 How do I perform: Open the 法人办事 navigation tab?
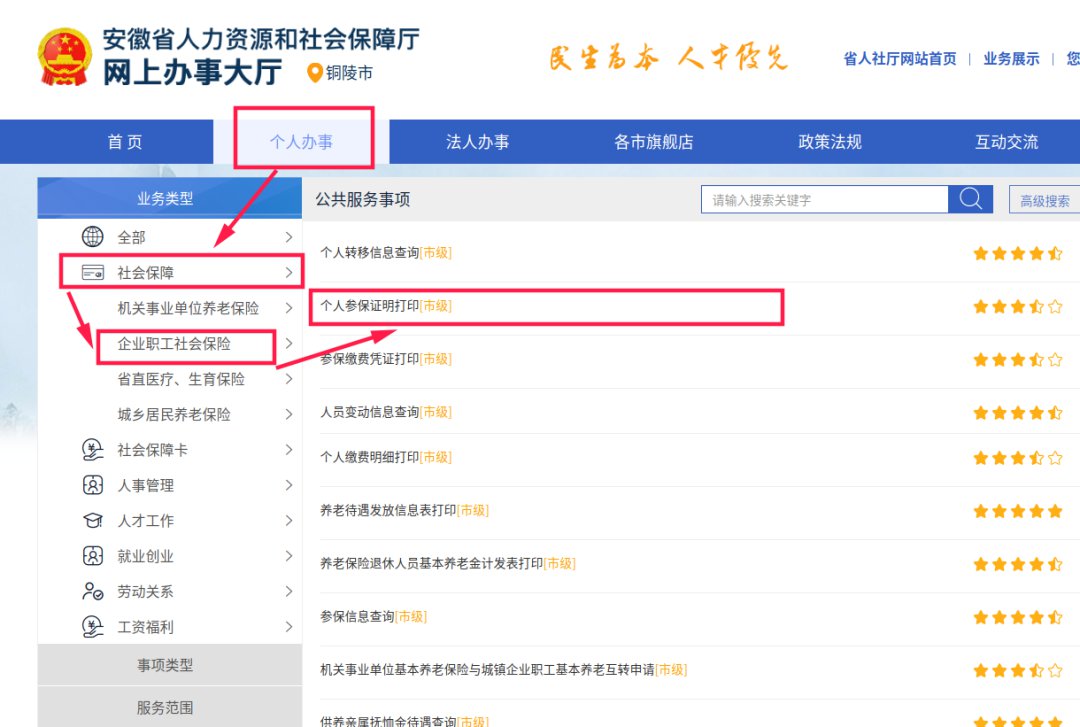477,142
